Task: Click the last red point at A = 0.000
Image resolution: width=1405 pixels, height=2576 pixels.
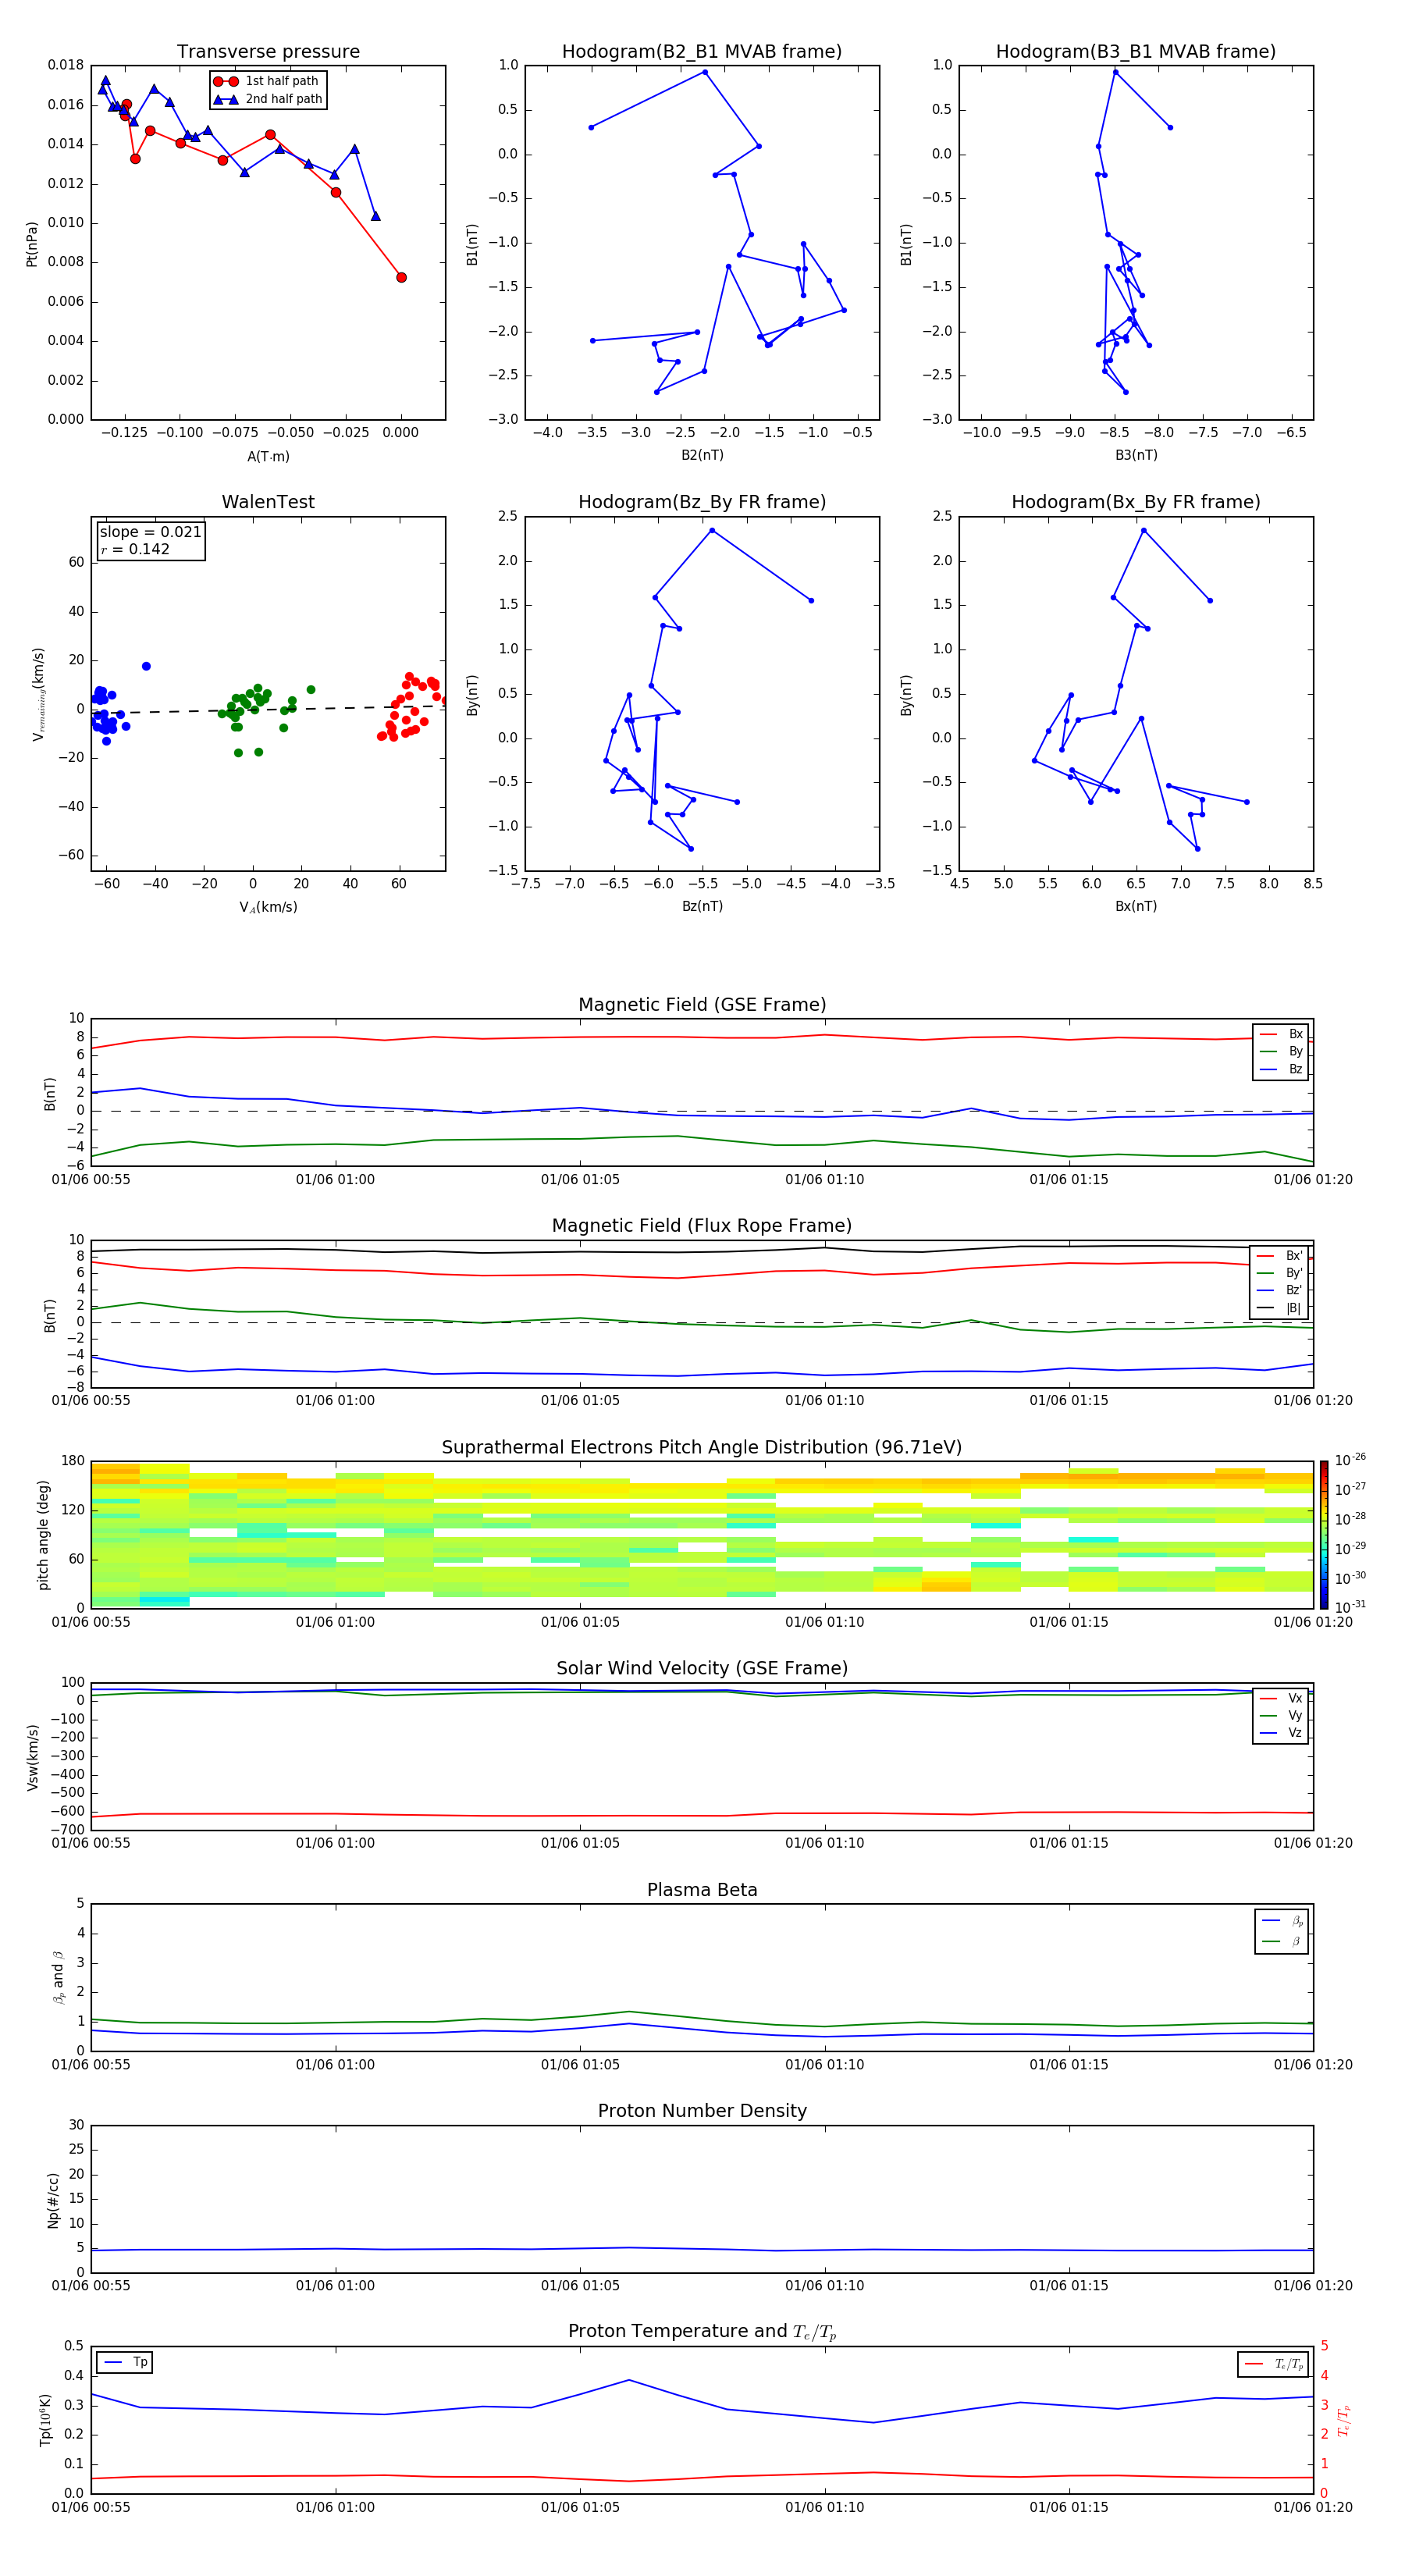Action: (x=401, y=277)
